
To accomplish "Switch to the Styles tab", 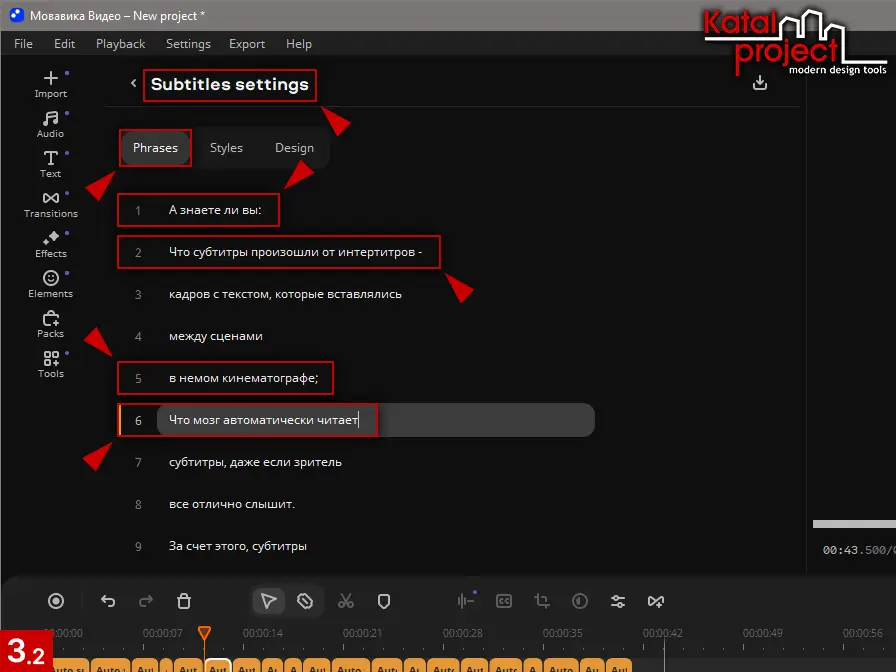I will pos(226,148).
